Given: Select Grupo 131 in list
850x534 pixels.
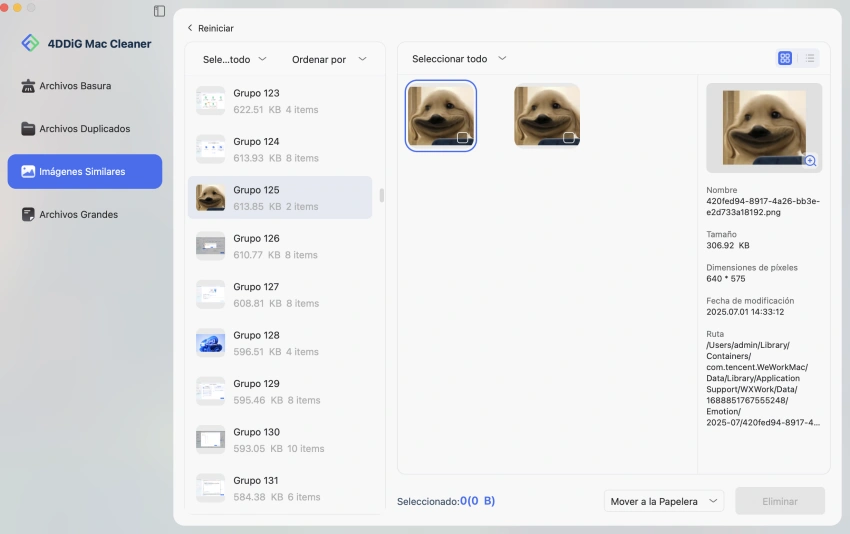Looking at the screenshot, I should coord(280,488).
